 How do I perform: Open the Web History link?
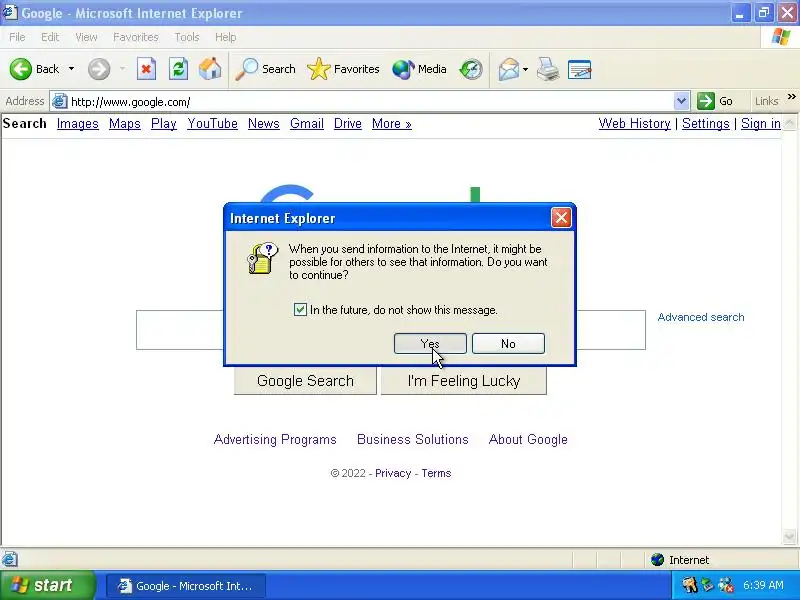[634, 123]
